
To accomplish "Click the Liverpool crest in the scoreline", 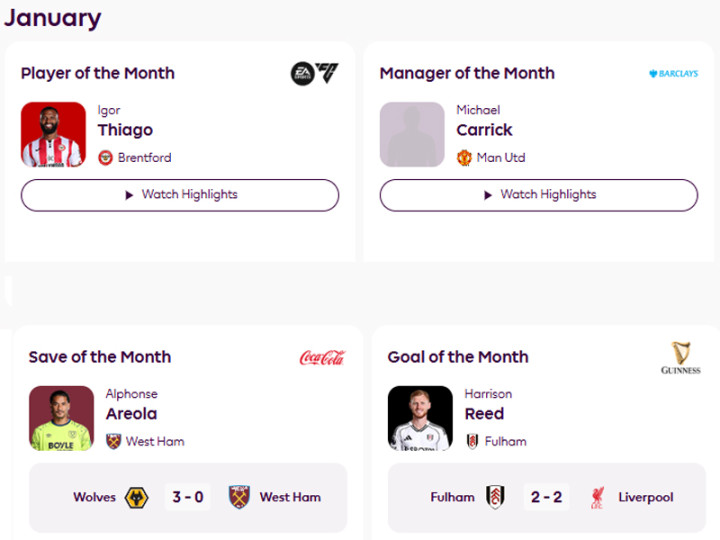I will pos(597,497).
